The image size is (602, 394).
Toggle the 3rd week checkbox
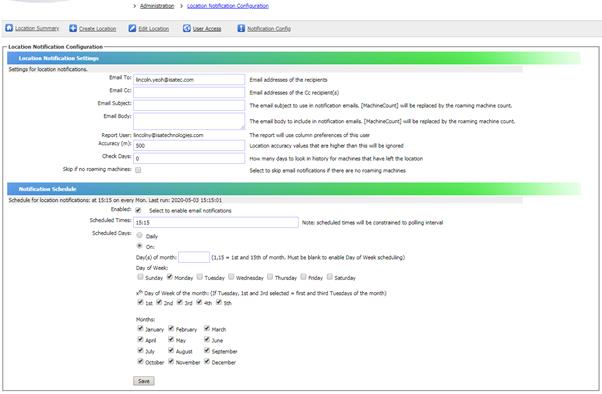click(x=180, y=302)
